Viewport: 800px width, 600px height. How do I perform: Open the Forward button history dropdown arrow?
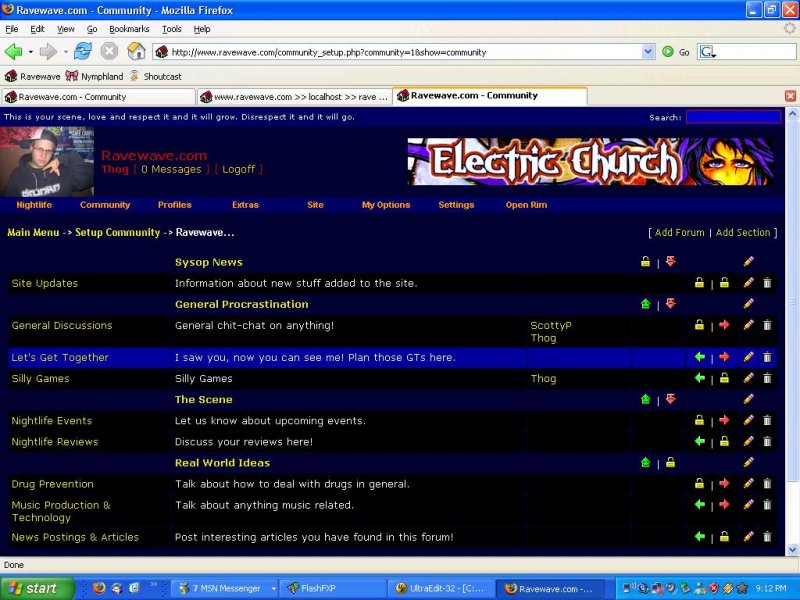[x=66, y=52]
